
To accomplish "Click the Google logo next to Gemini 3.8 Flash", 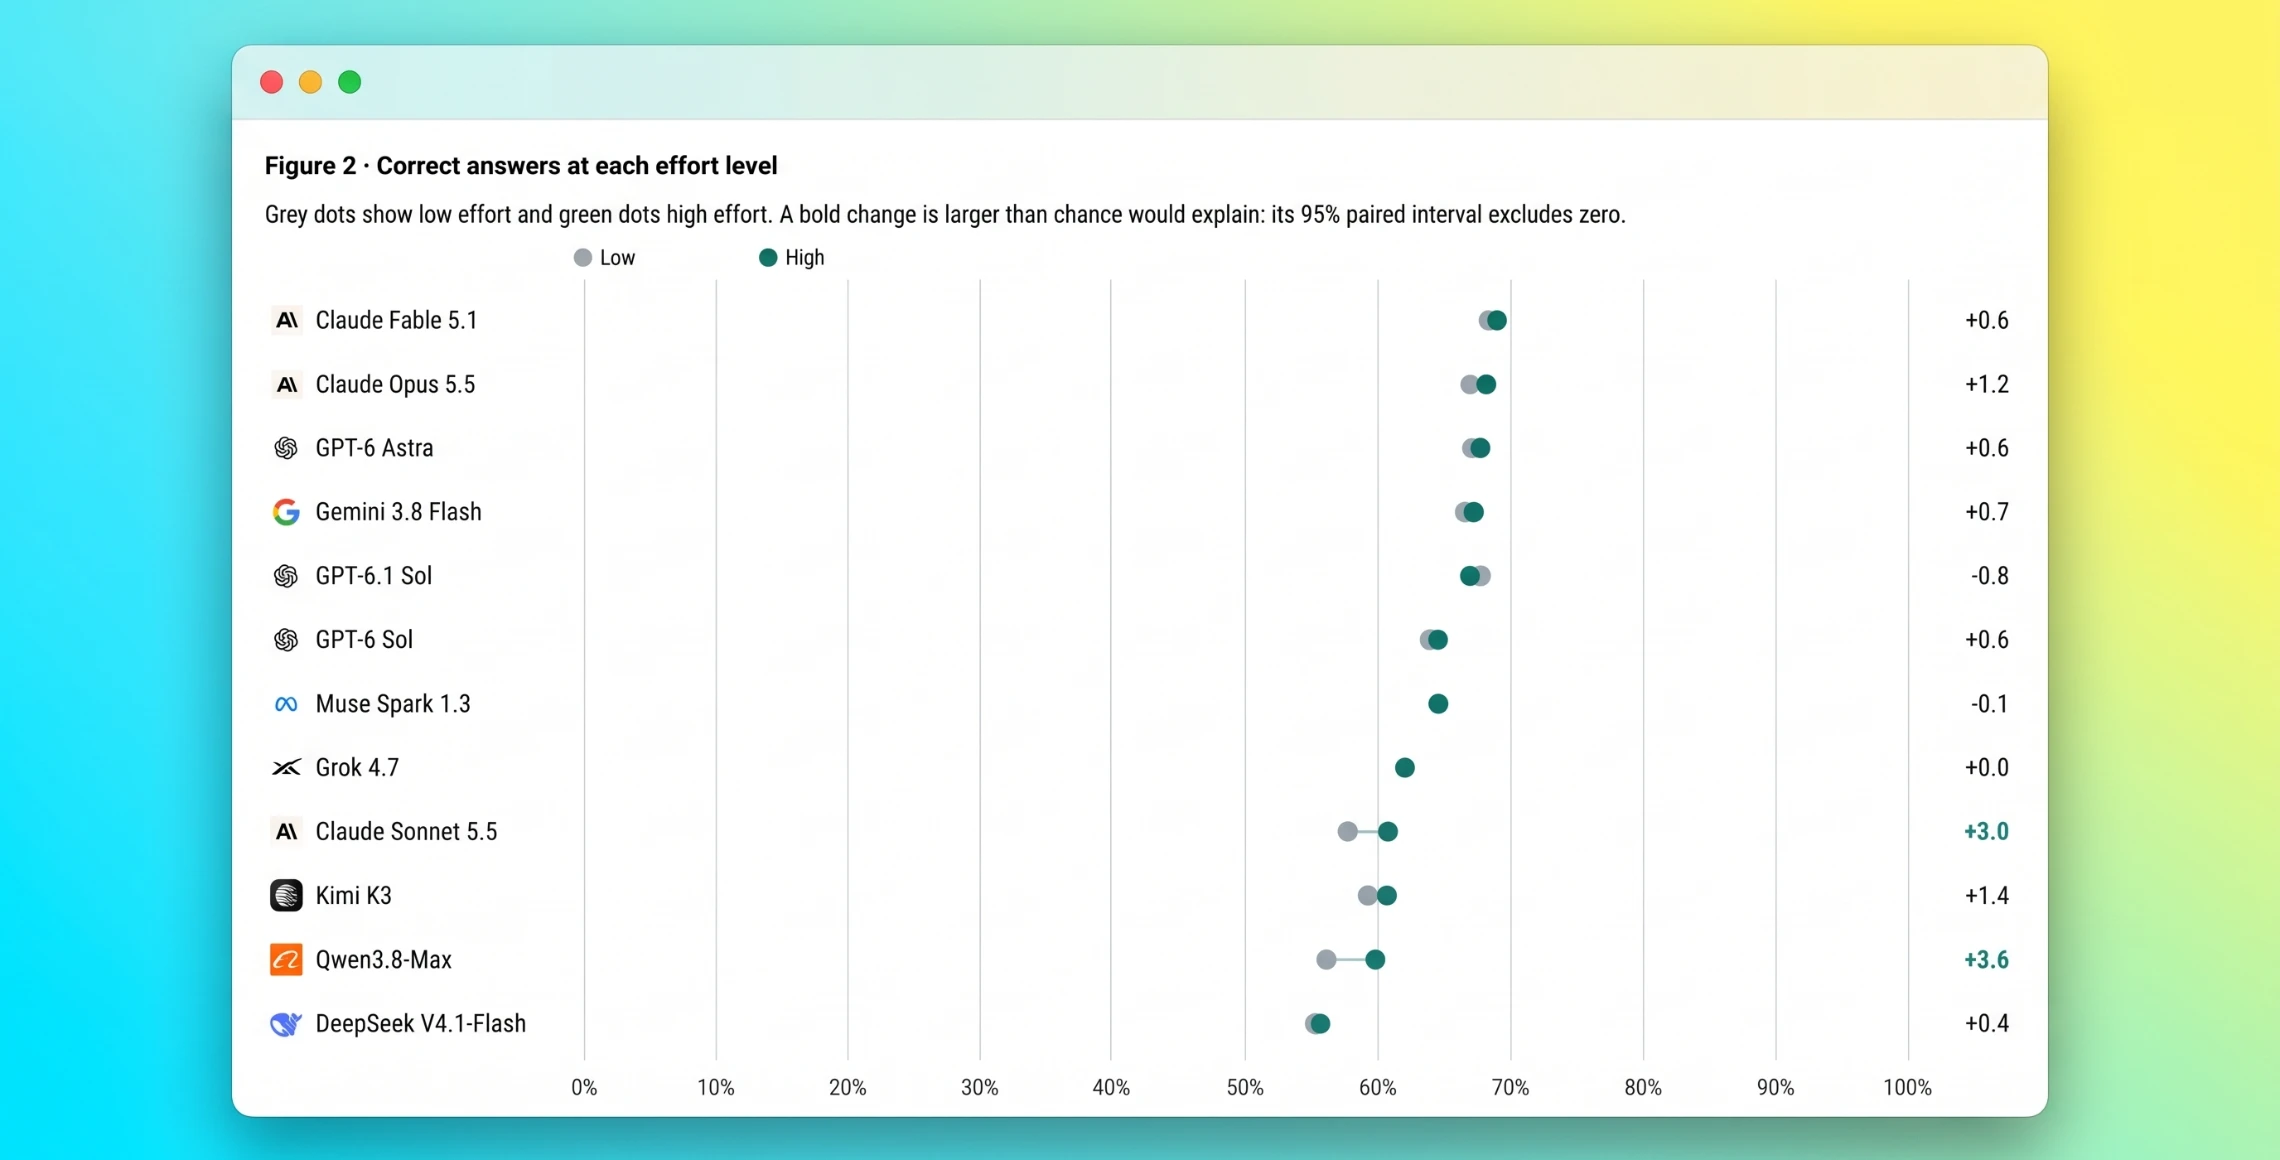I will tap(286, 512).
